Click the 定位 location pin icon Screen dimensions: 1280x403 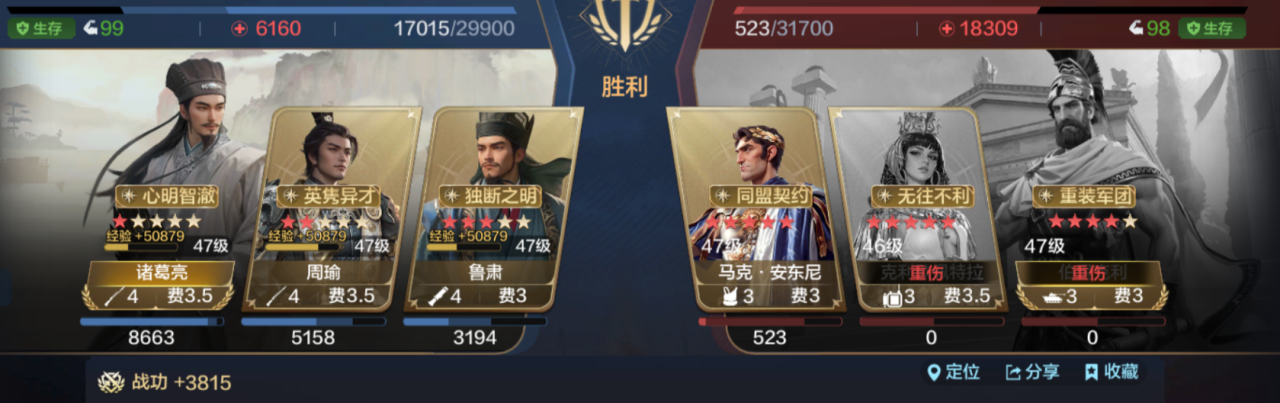coord(934,373)
